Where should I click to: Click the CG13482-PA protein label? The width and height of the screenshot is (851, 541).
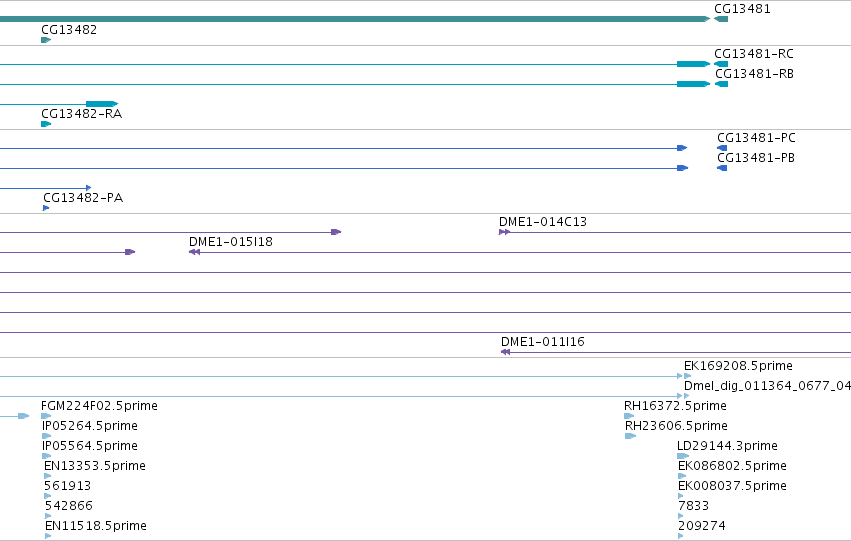(83, 198)
